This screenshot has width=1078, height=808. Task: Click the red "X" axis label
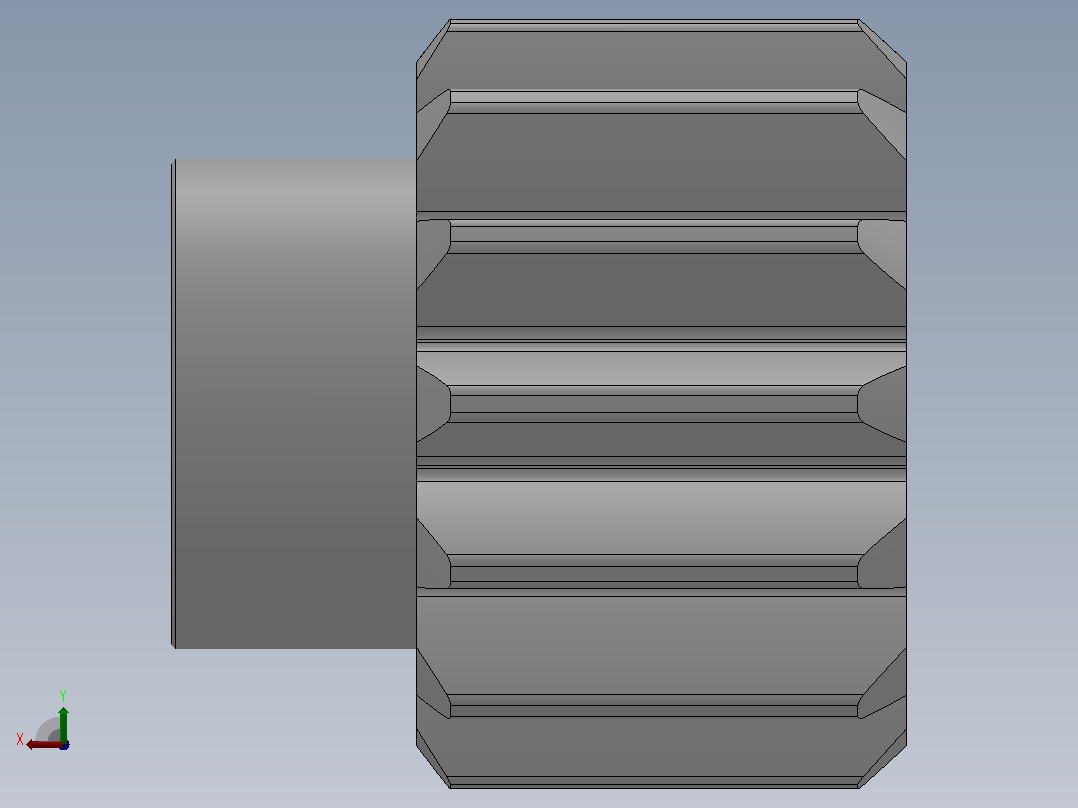pos(20,740)
